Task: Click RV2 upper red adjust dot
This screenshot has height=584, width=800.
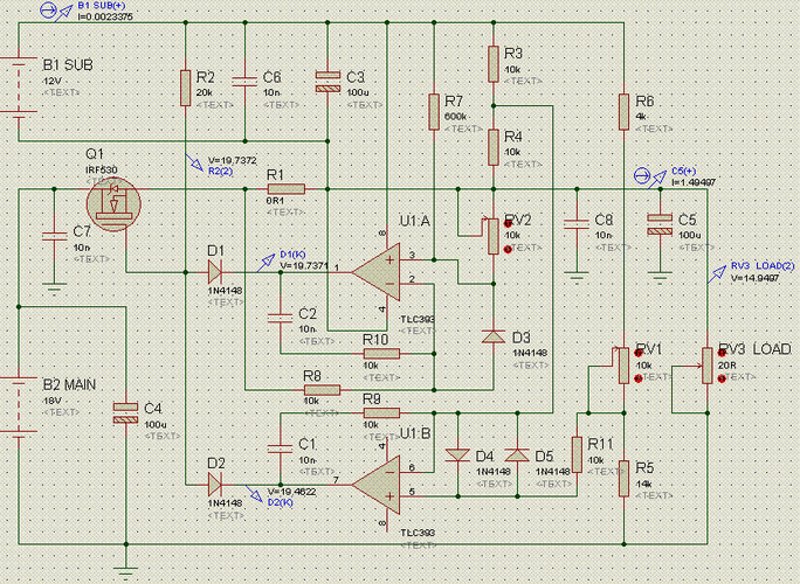Action: pos(508,223)
